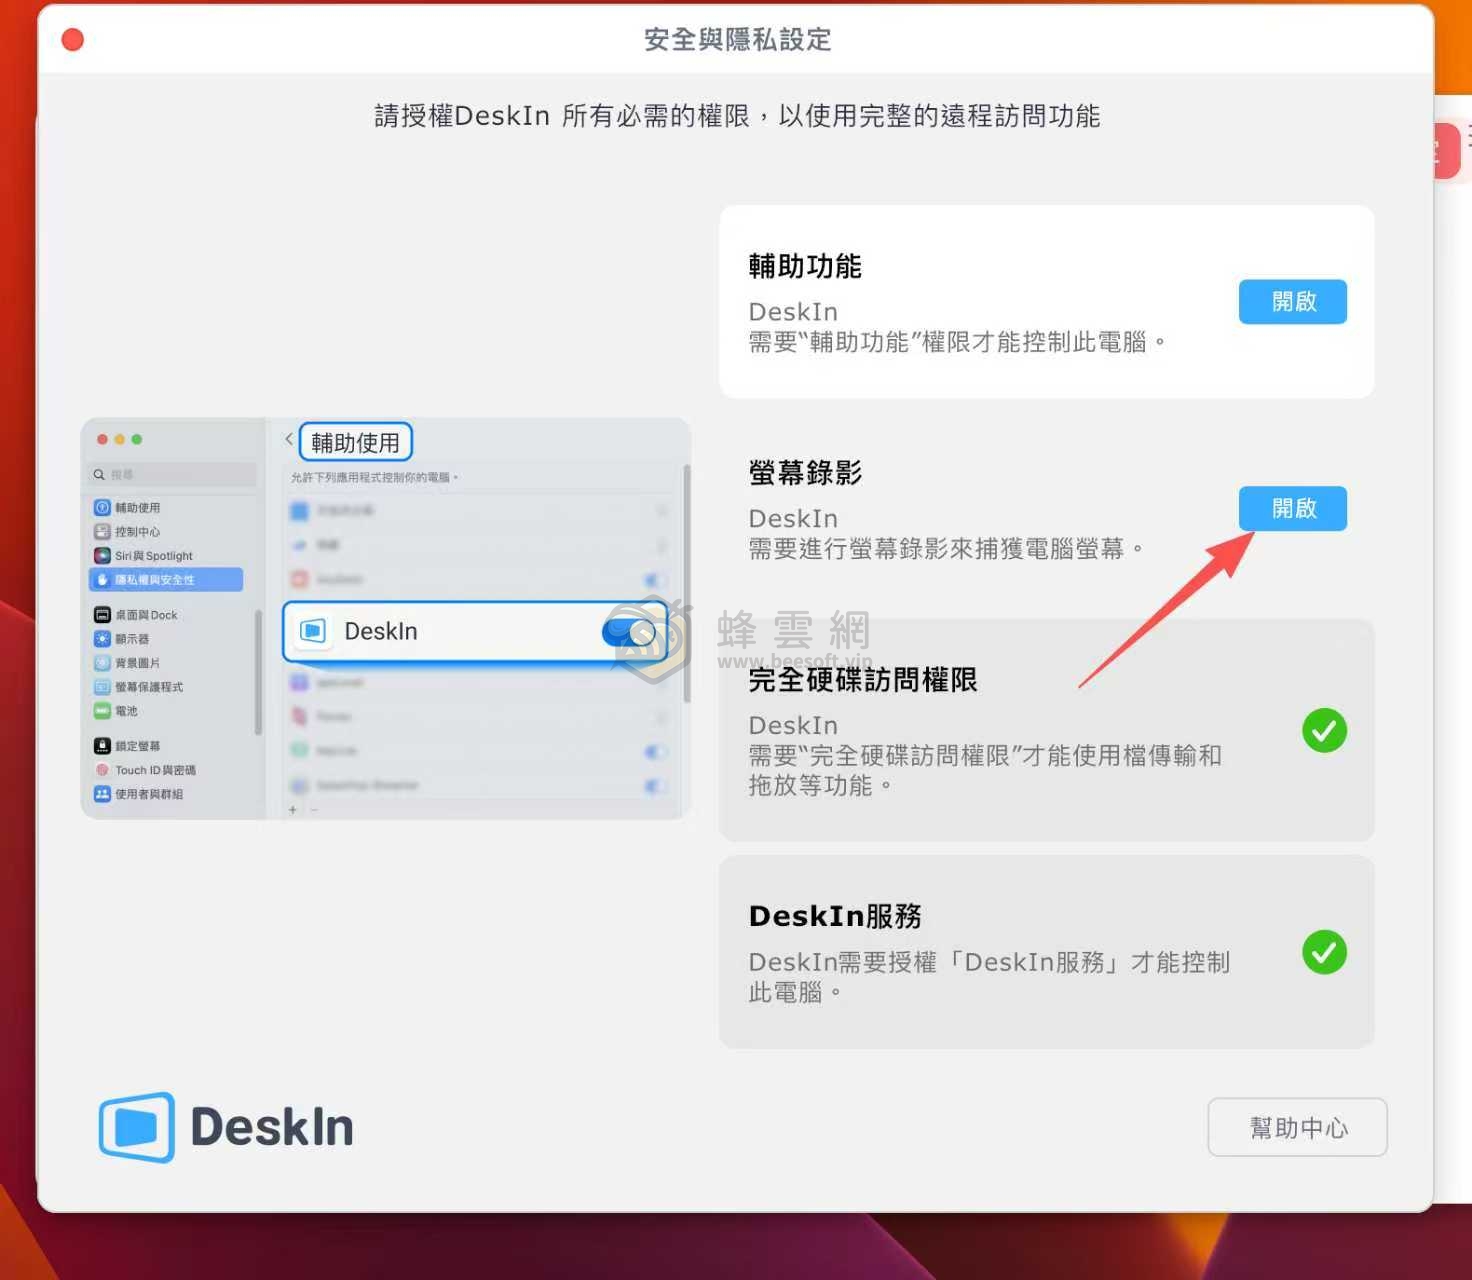Click the back chevron beside 輔助使用
Image resolution: width=1472 pixels, height=1280 pixels.
click(289, 439)
